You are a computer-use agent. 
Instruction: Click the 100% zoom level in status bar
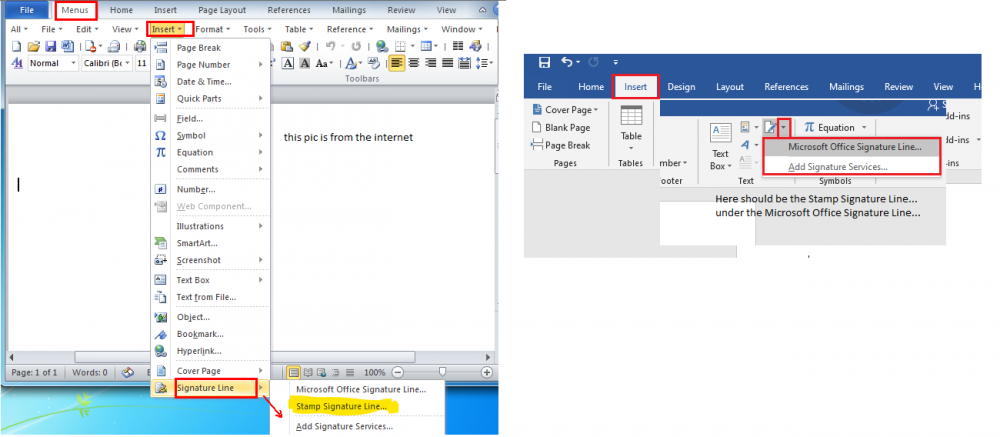click(x=374, y=372)
